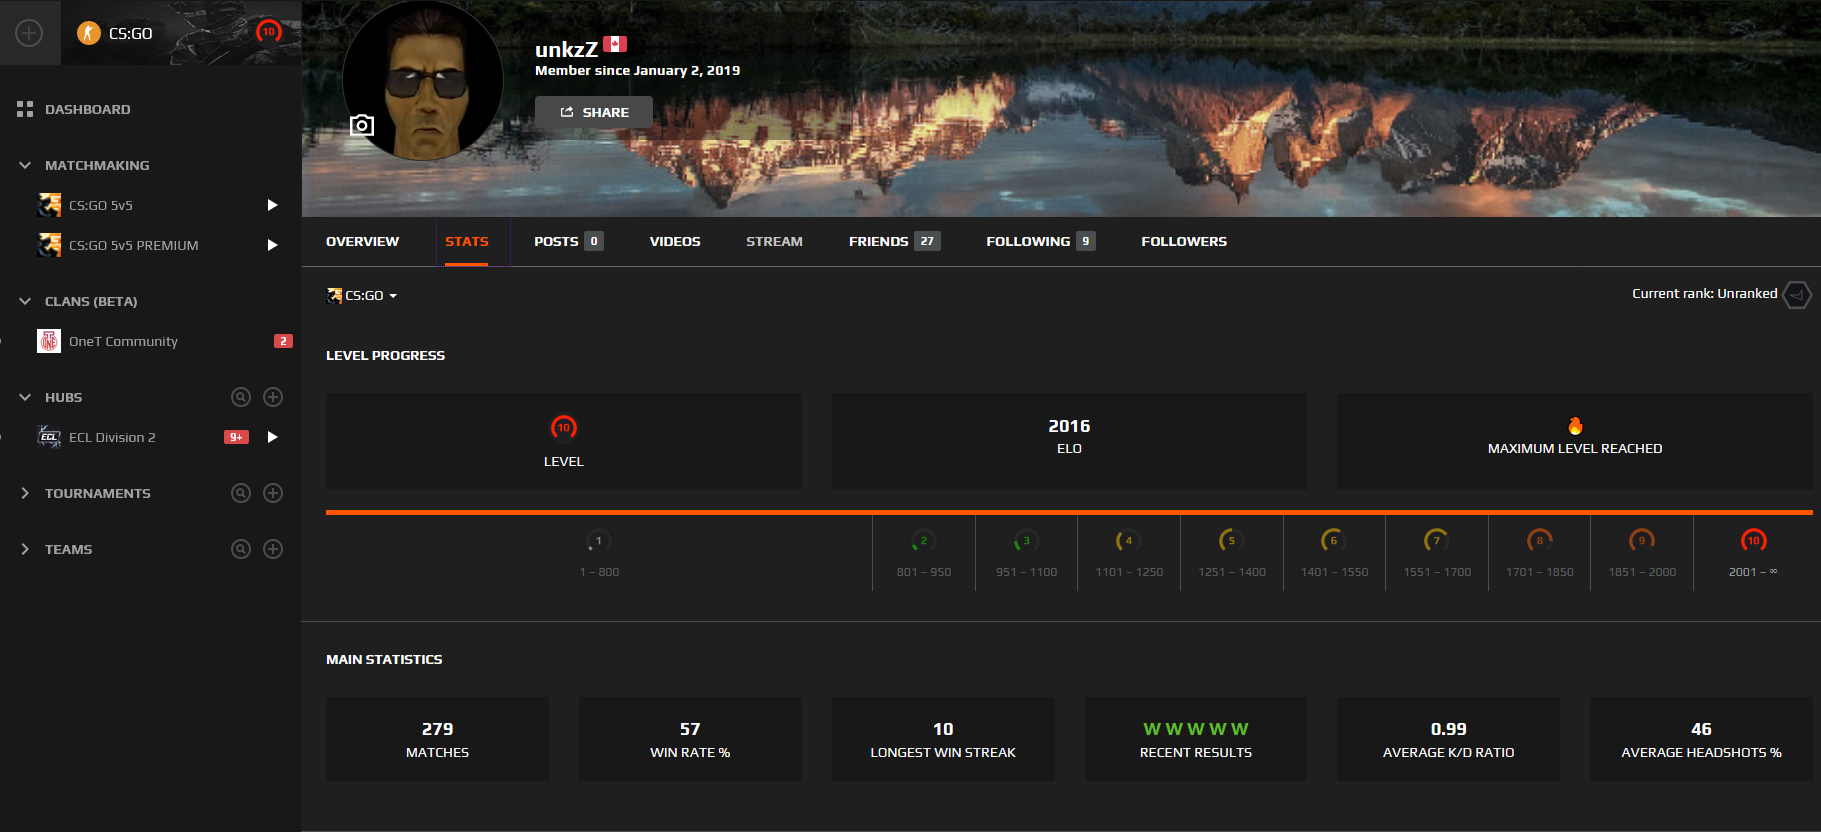1821x832 pixels.
Task: Select the Stats tab
Action: point(467,241)
